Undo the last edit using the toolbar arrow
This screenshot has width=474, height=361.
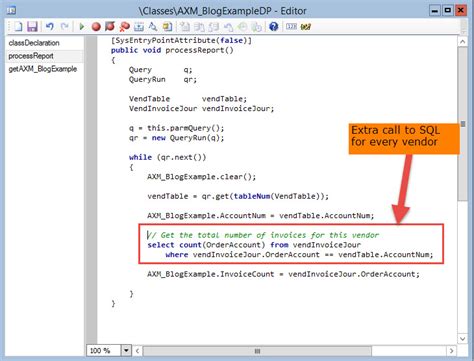[50, 26]
